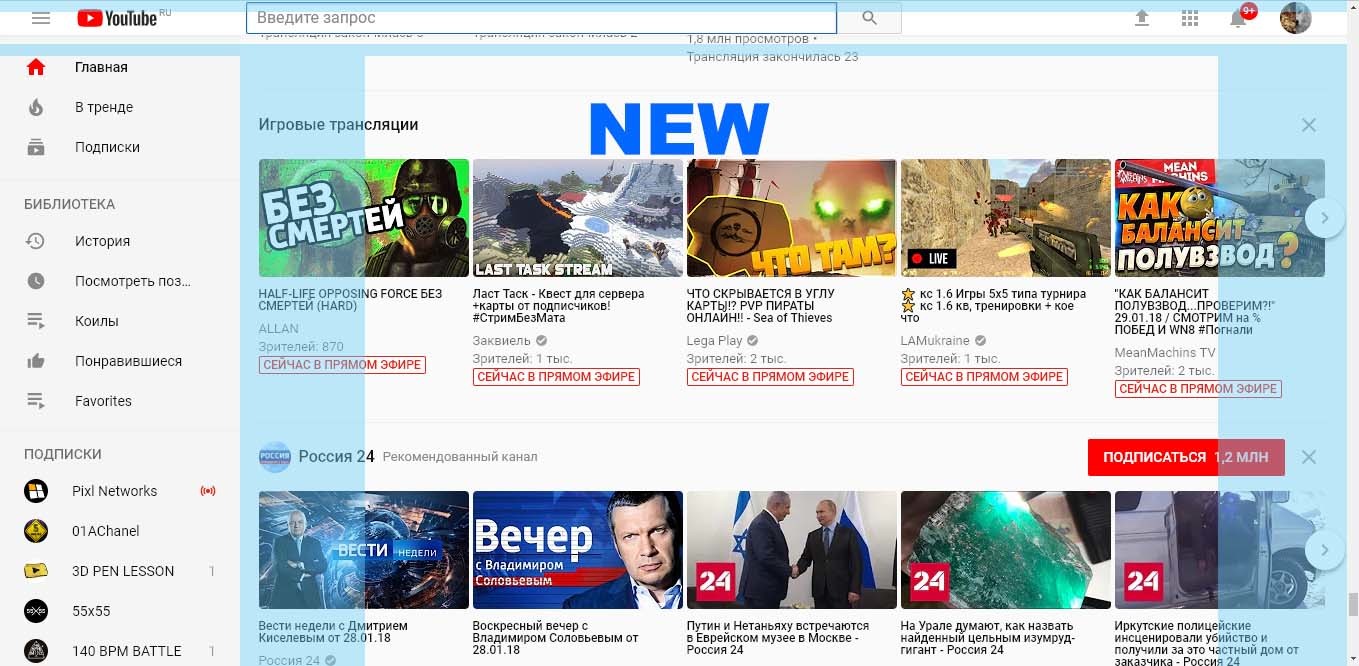Dismiss the Игровые трансляции section

[1308, 125]
